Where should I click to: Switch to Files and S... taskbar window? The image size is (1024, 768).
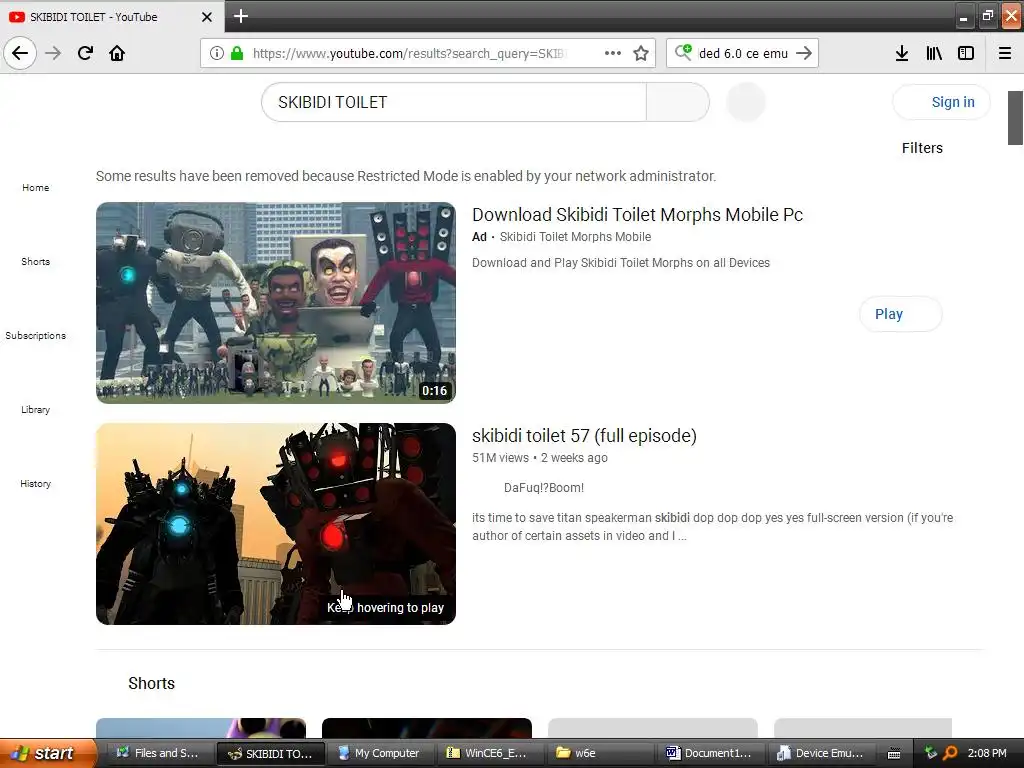161,753
